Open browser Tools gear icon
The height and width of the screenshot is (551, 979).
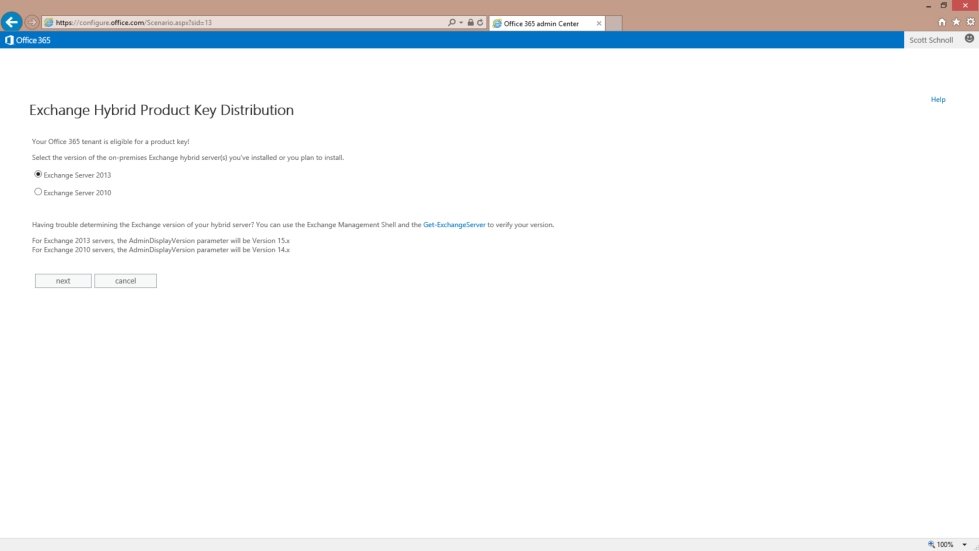970,22
